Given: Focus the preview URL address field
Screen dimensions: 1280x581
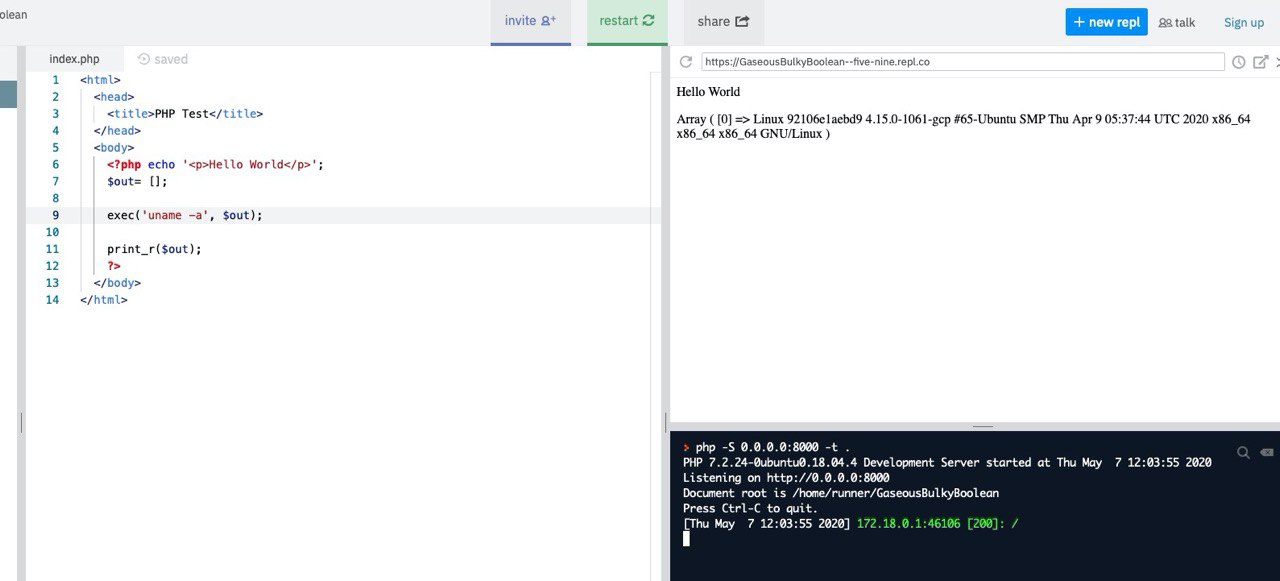Looking at the screenshot, I should pos(963,62).
